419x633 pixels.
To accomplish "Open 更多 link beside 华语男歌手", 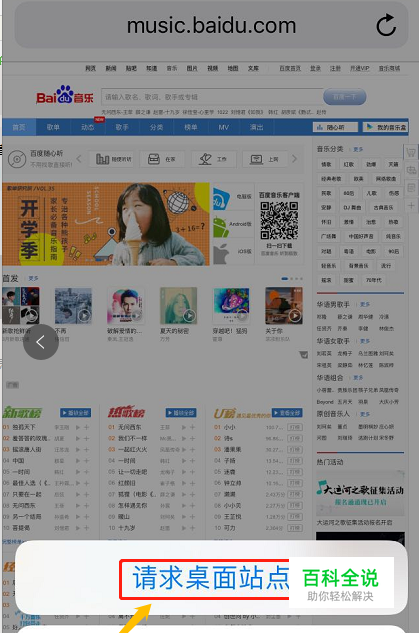I will tap(365, 304).
